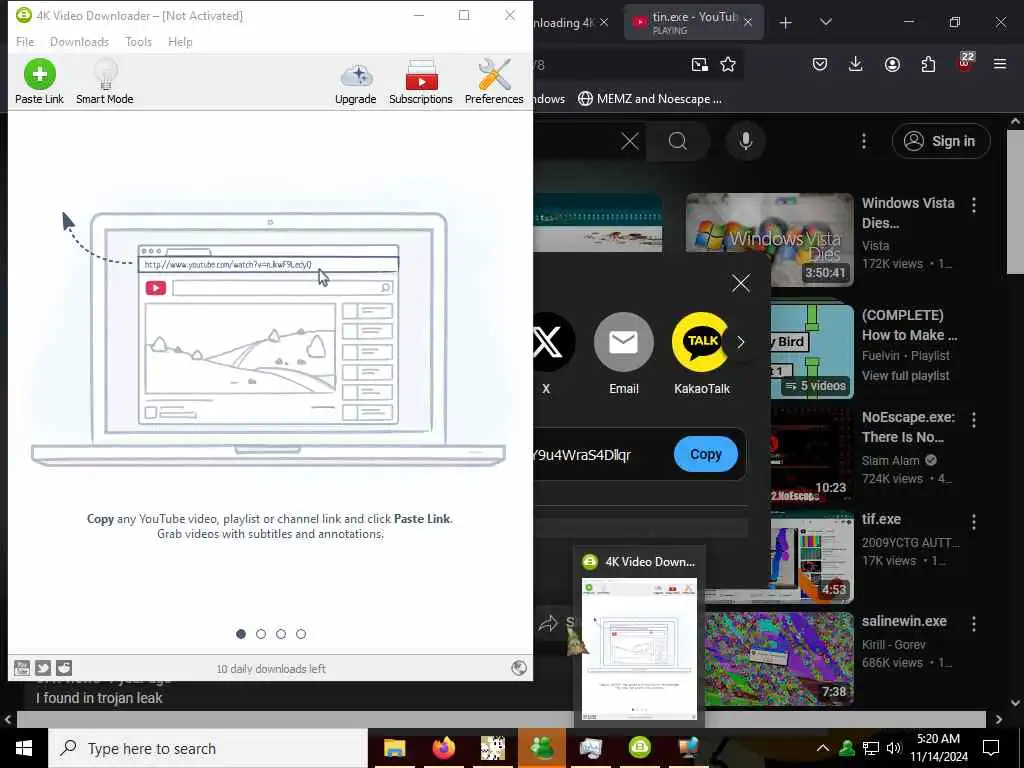Open the File menu
The image size is (1024, 768).
coord(25,42)
